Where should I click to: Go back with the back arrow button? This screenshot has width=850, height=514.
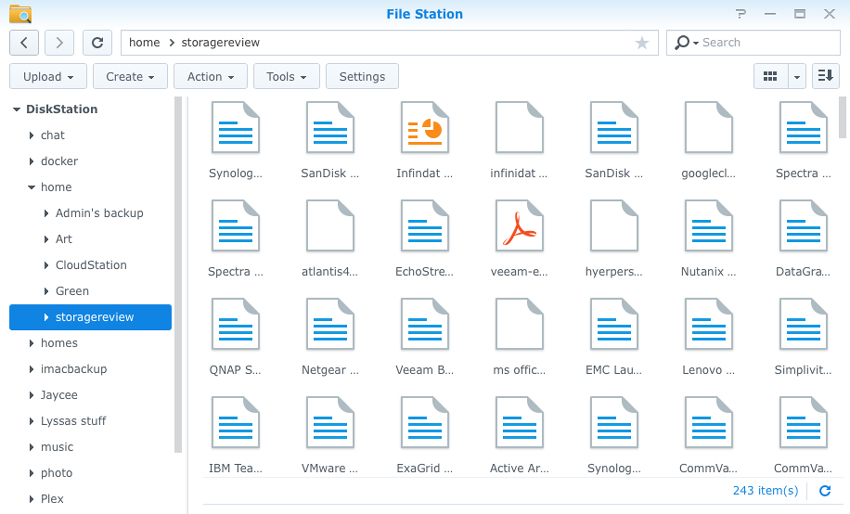pos(24,43)
